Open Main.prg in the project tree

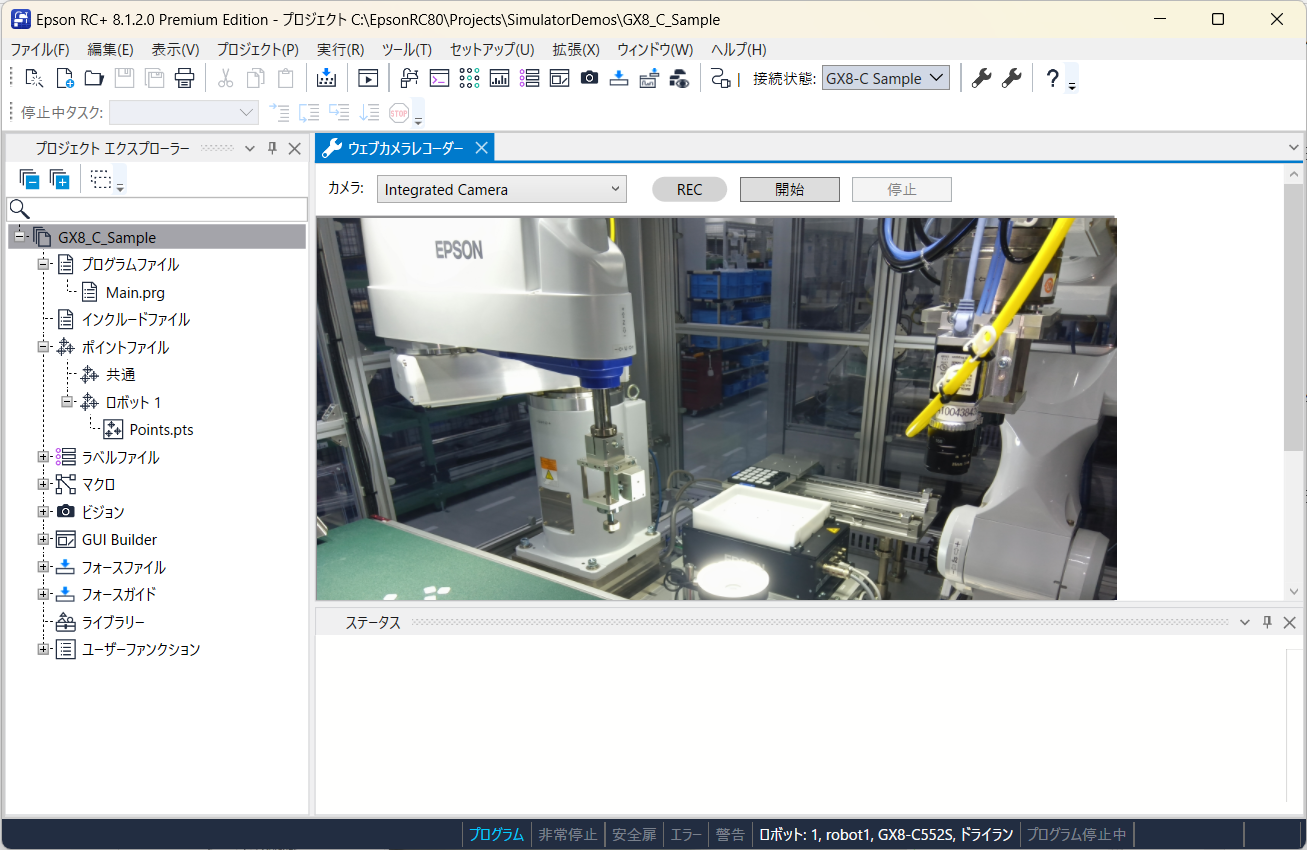[x=135, y=293]
